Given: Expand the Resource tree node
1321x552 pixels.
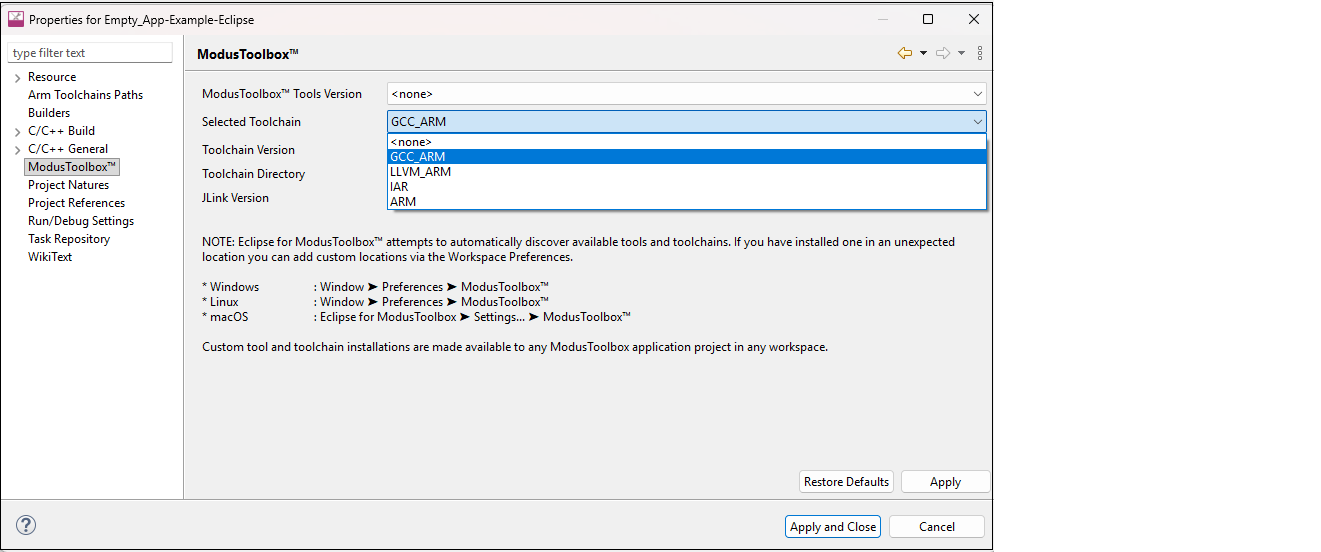Looking at the screenshot, I should click(17, 77).
